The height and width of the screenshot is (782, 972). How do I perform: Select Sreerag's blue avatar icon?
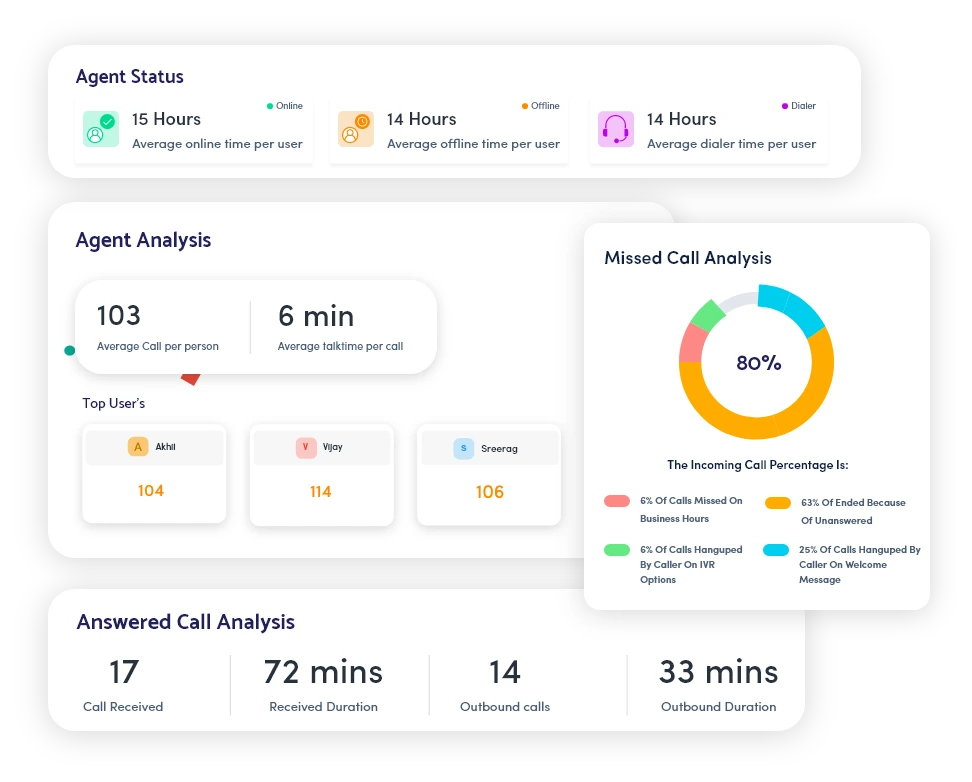[x=464, y=448]
